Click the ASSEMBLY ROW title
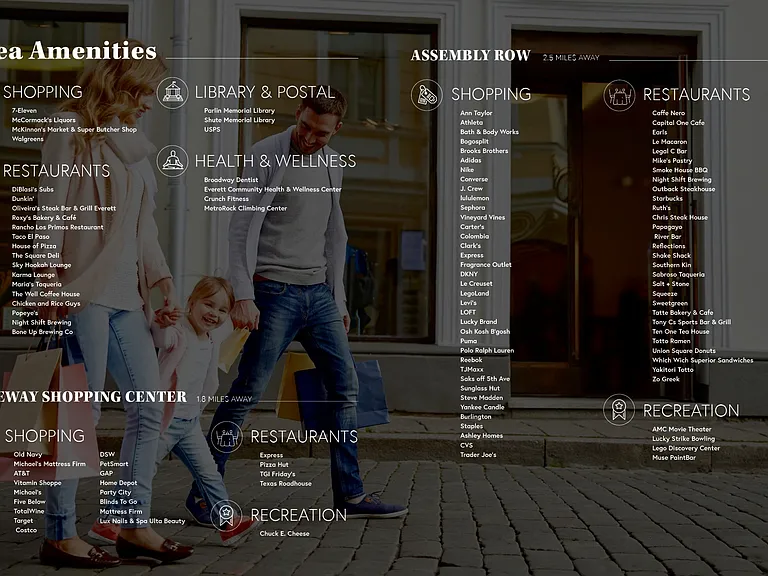768x576 pixels. [471, 55]
